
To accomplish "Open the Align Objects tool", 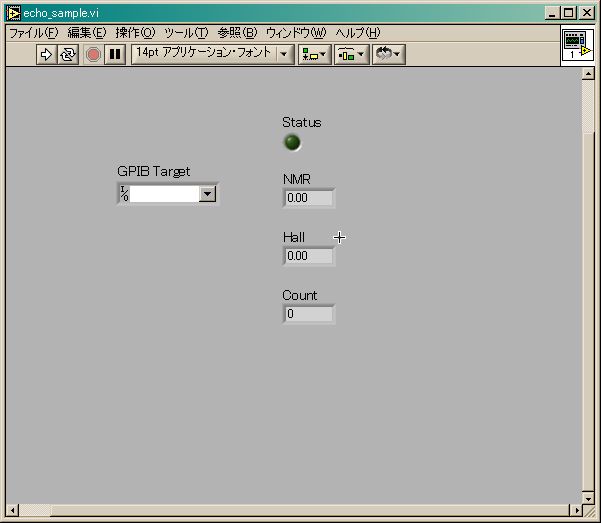I will tap(314, 54).
